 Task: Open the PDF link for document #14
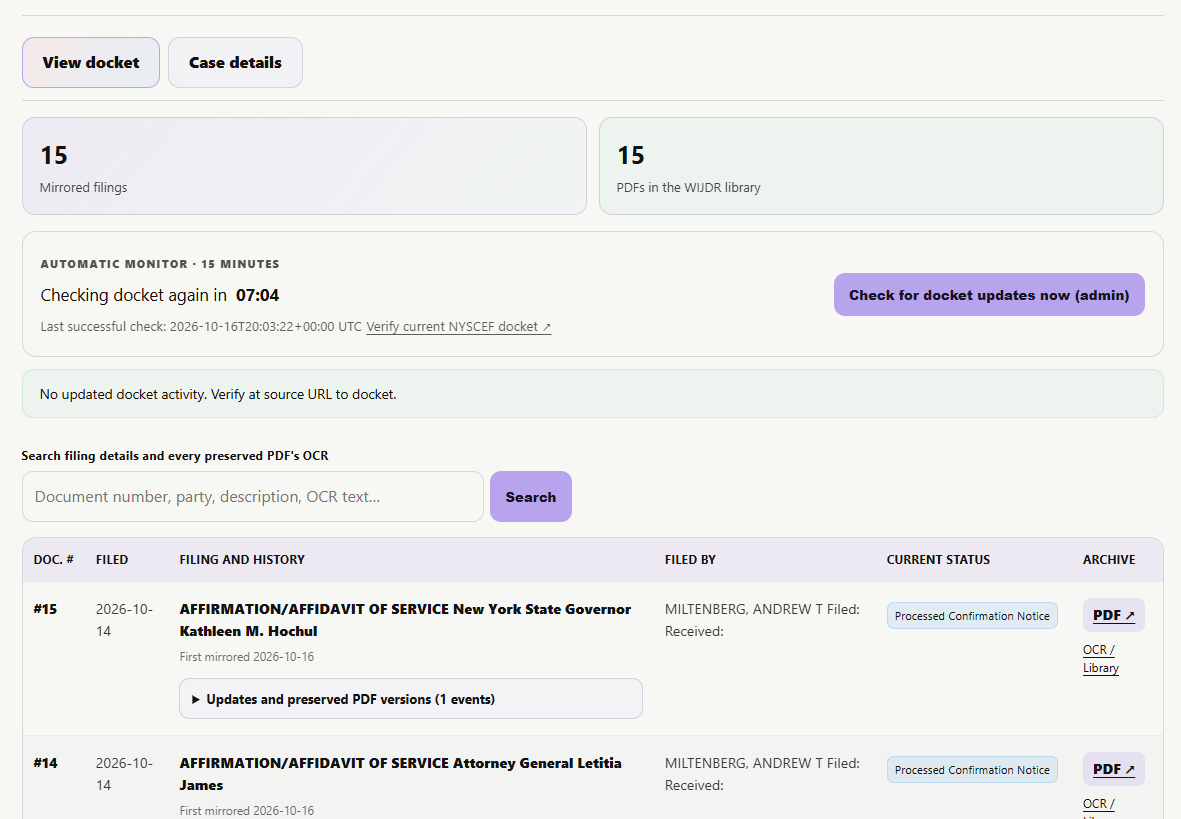coord(1113,769)
